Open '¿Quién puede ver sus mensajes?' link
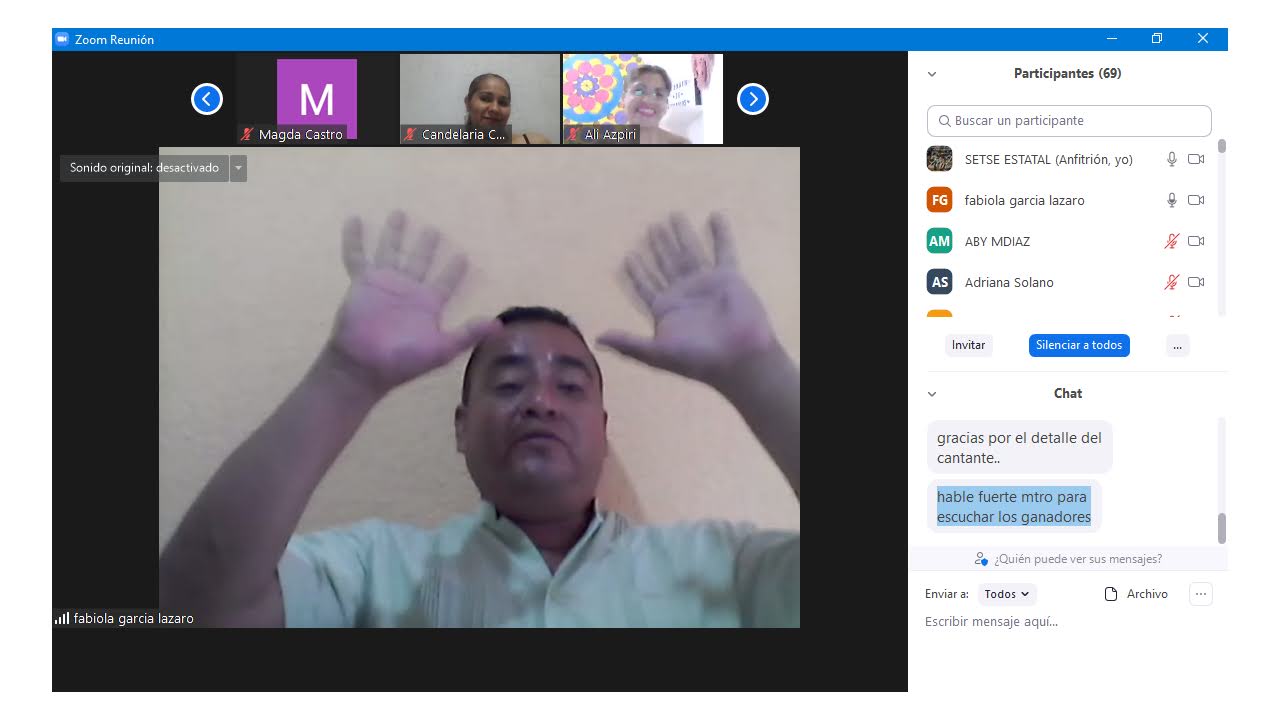This screenshot has height=720, width=1280. pos(1068,559)
